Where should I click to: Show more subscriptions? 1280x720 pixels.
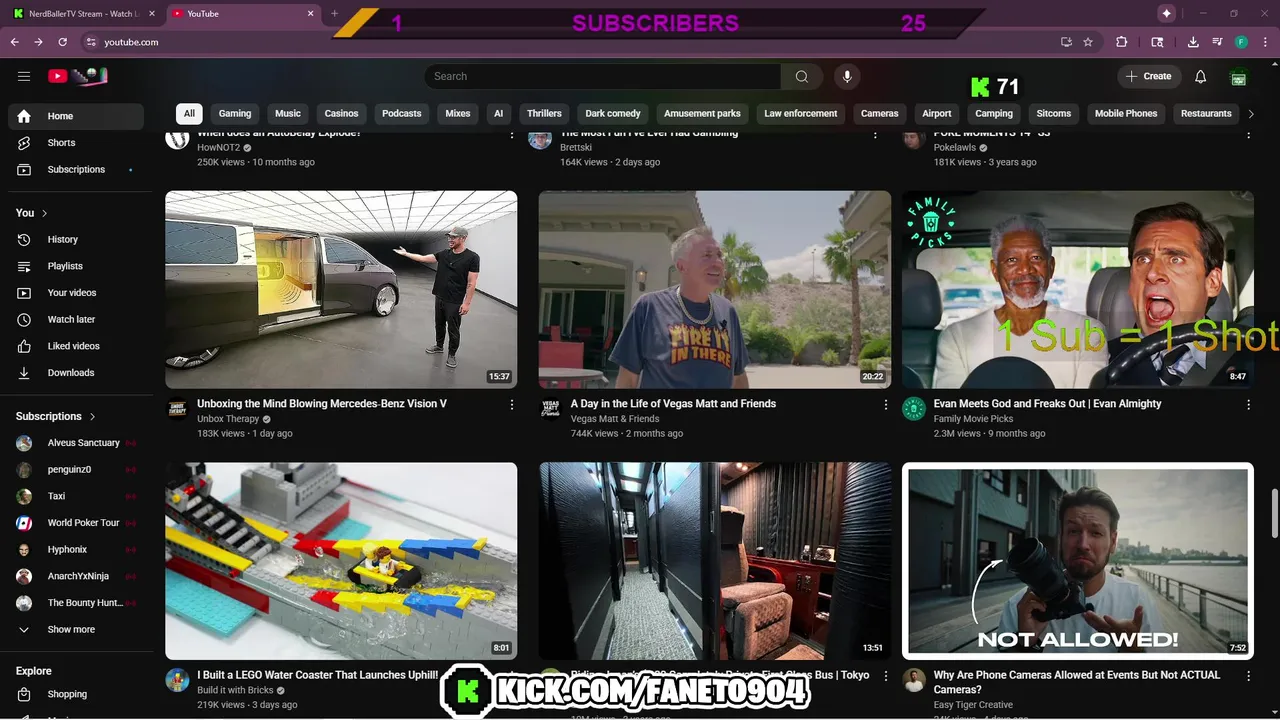click(x=76, y=630)
